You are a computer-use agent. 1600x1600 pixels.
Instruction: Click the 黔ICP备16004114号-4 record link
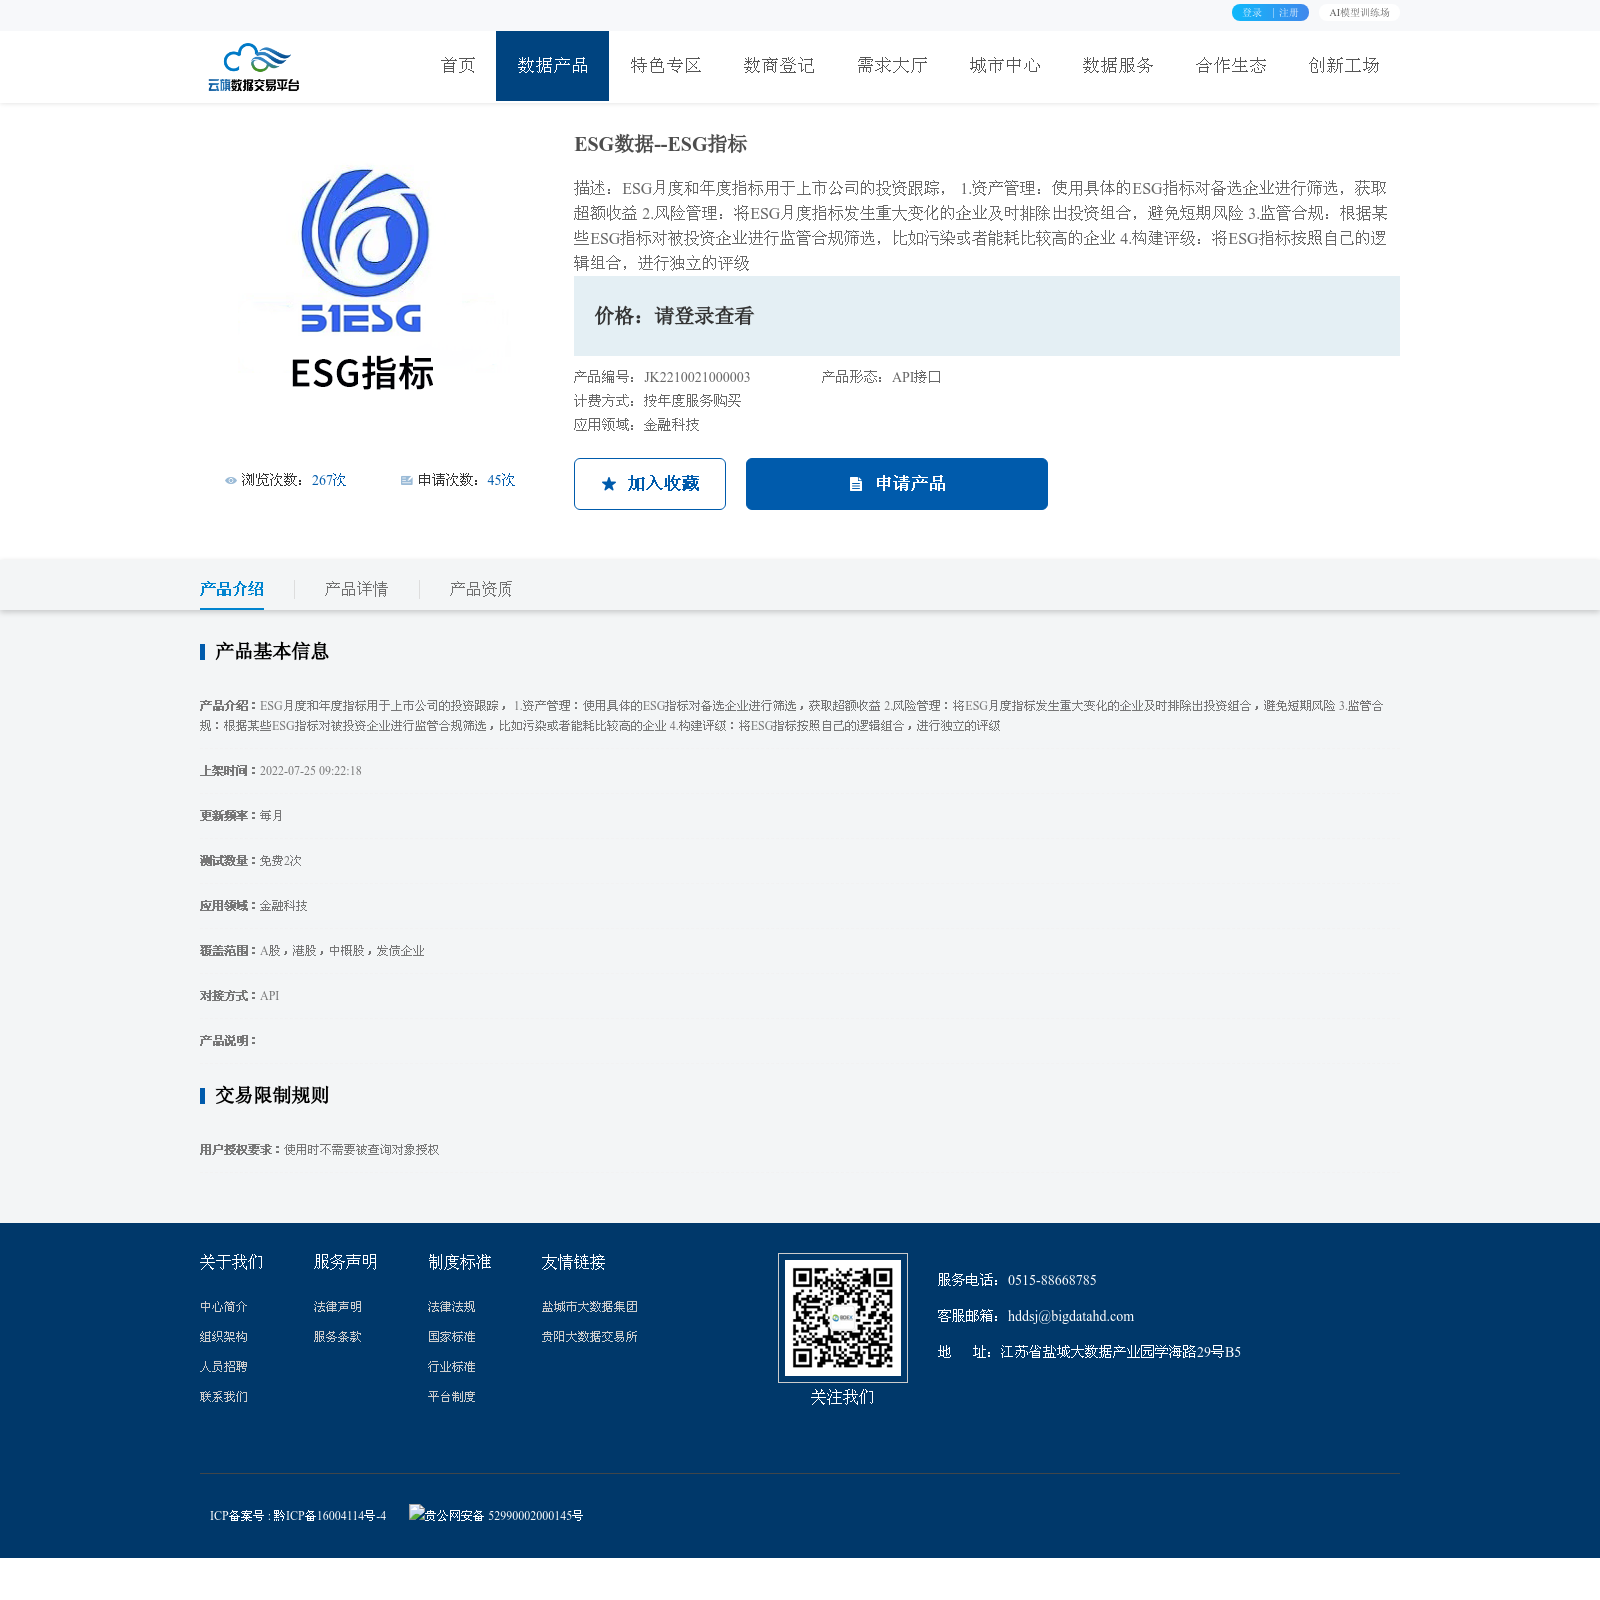pyautogui.click(x=329, y=1516)
